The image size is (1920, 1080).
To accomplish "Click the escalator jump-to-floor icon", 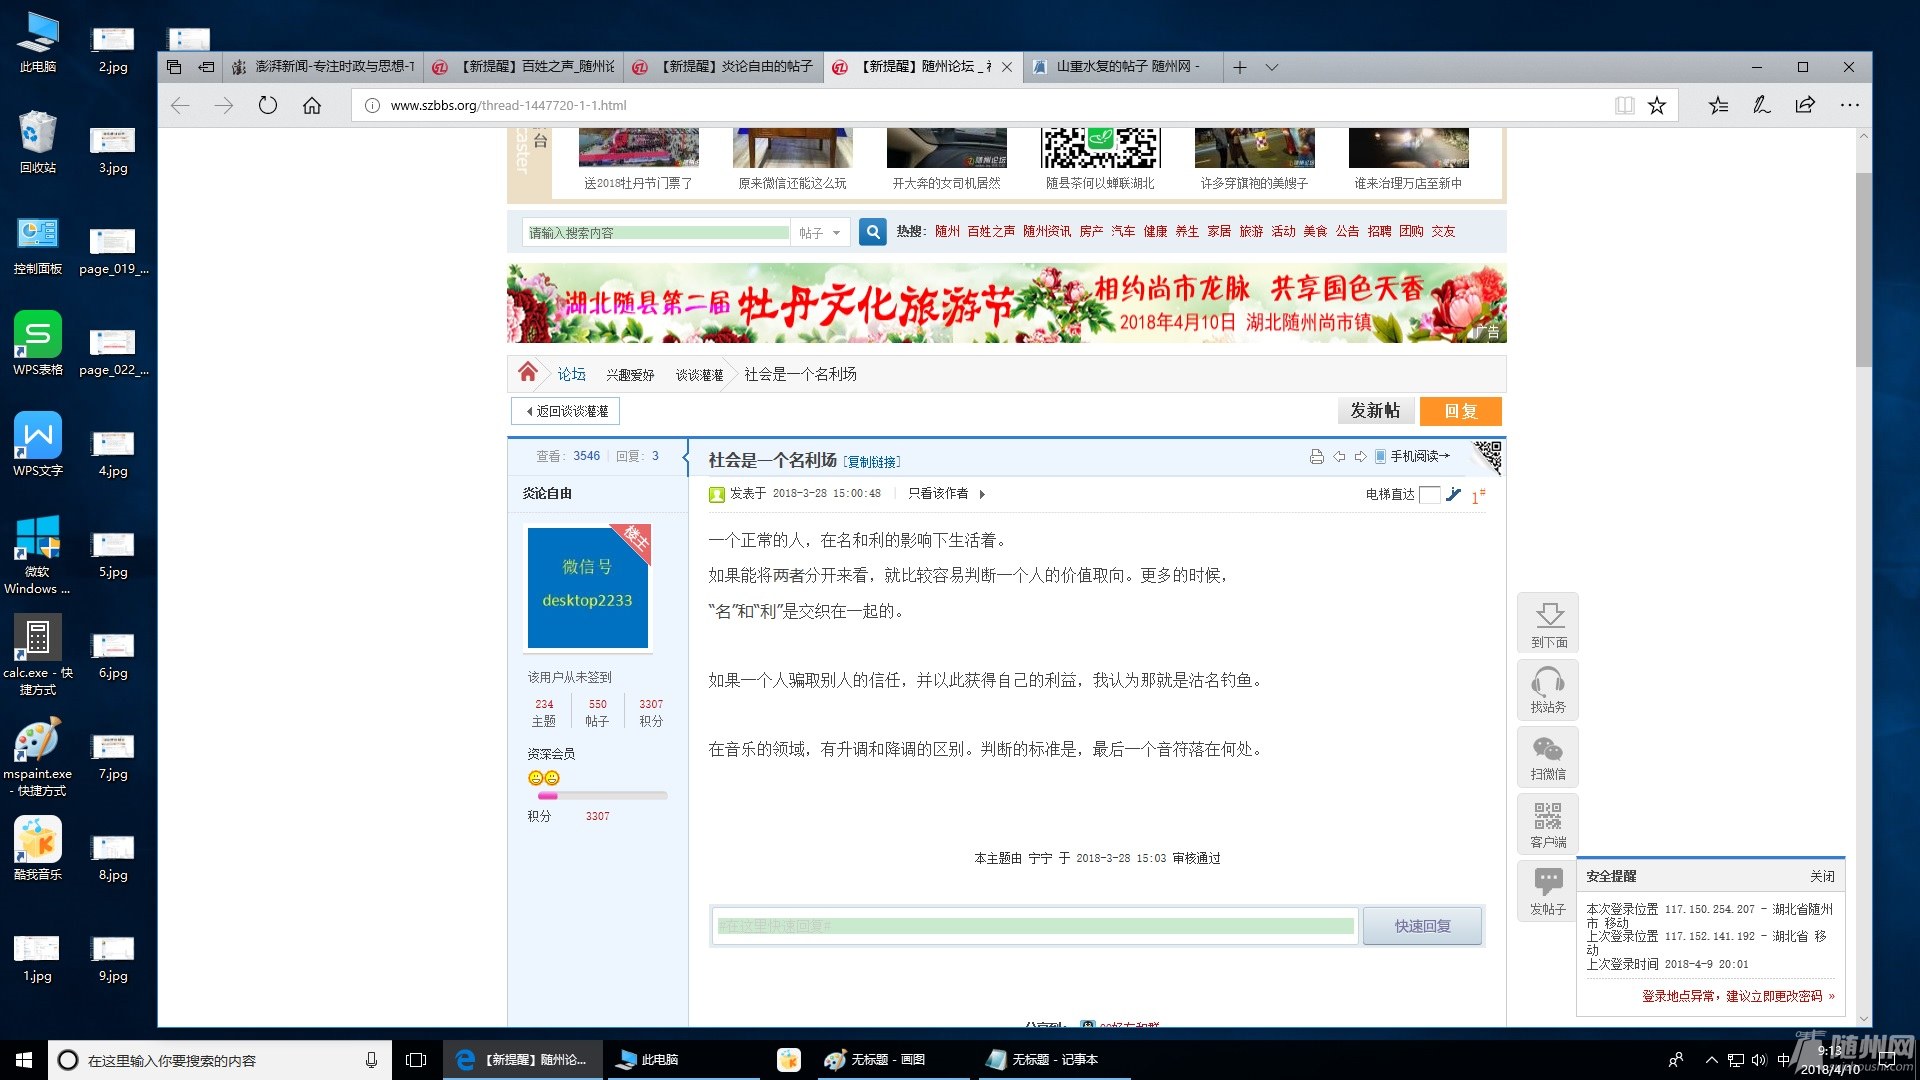I will coord(1453,494).
